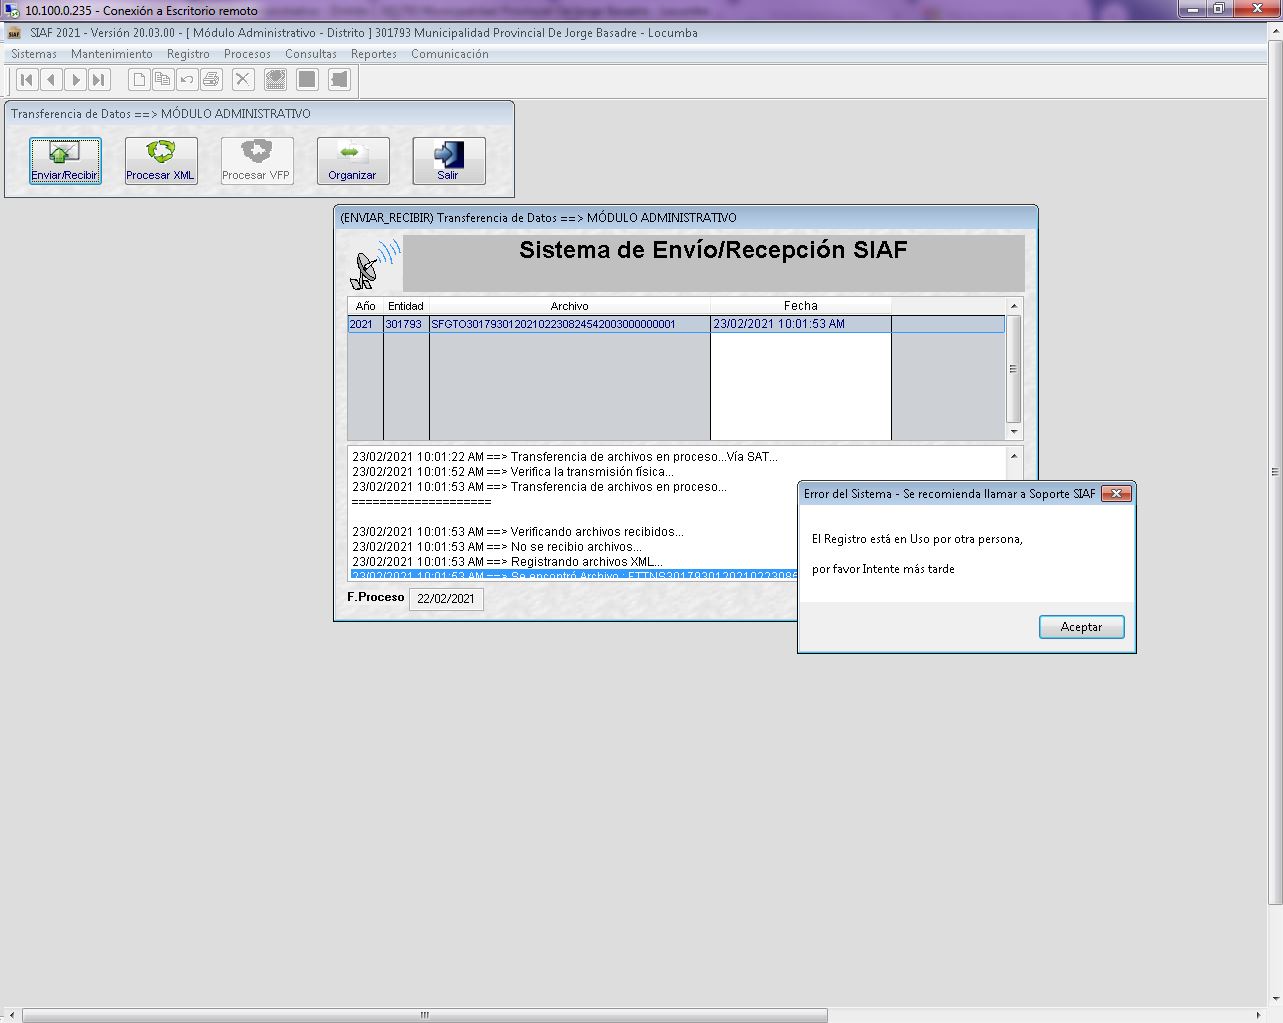
Task: Go to next record toolbar arrow
Action: [x=75, y=80]
